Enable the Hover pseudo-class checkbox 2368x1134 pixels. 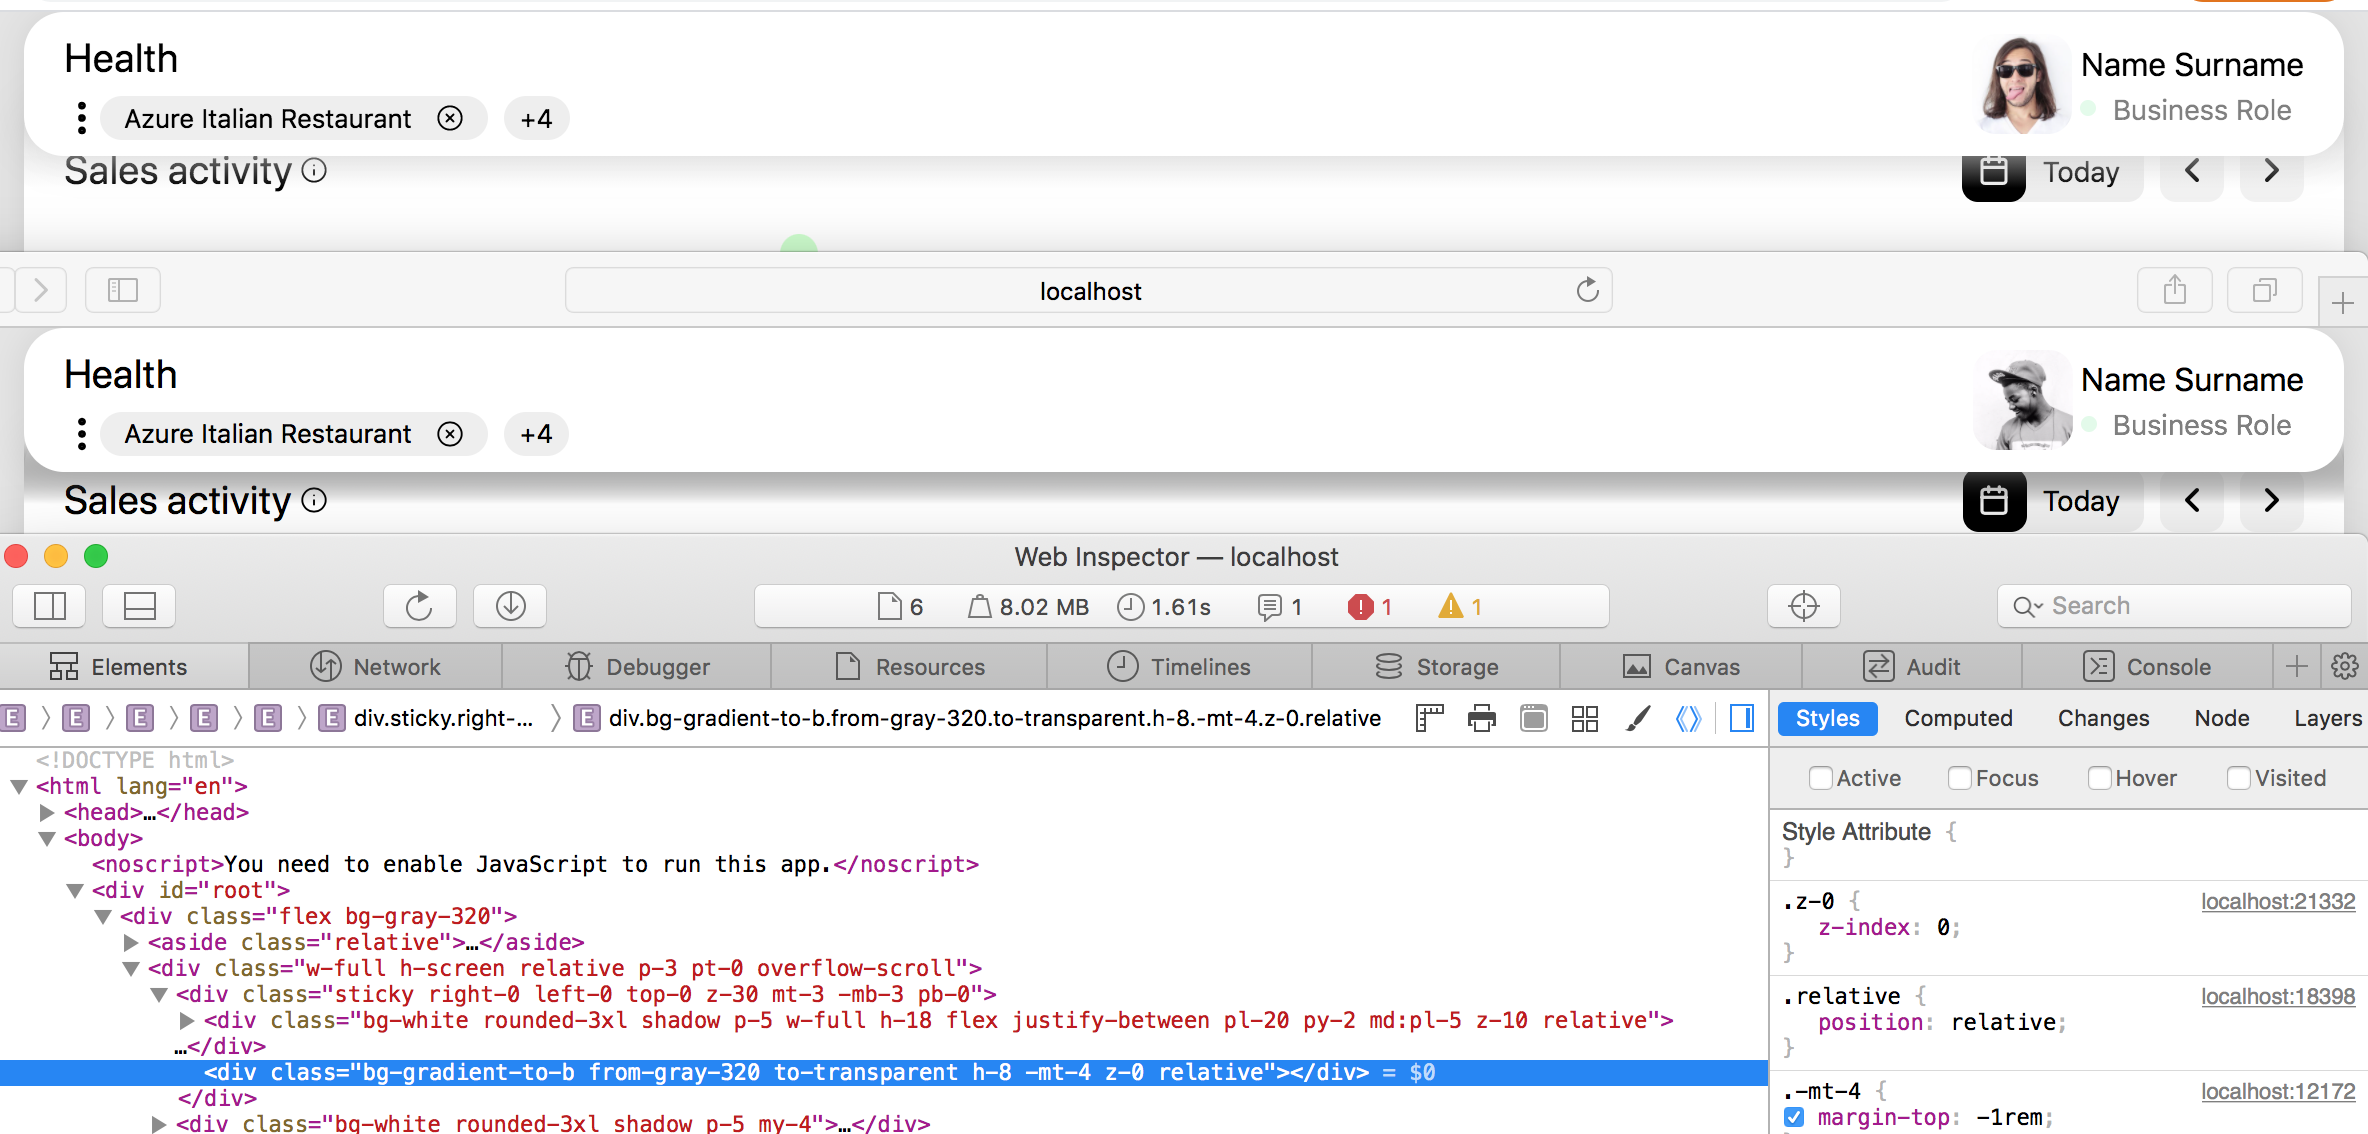click(2100, 778)
